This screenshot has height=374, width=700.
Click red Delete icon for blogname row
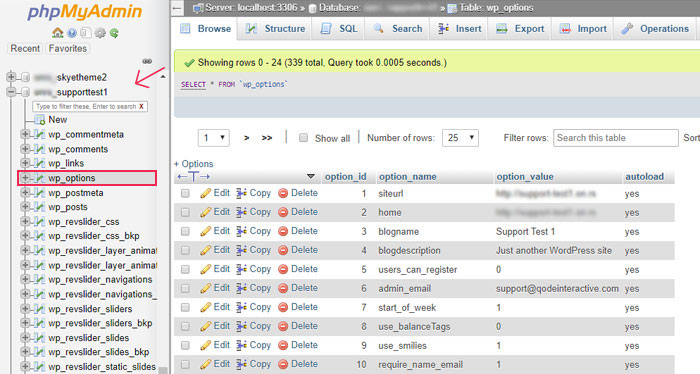(x=283, y=231)
